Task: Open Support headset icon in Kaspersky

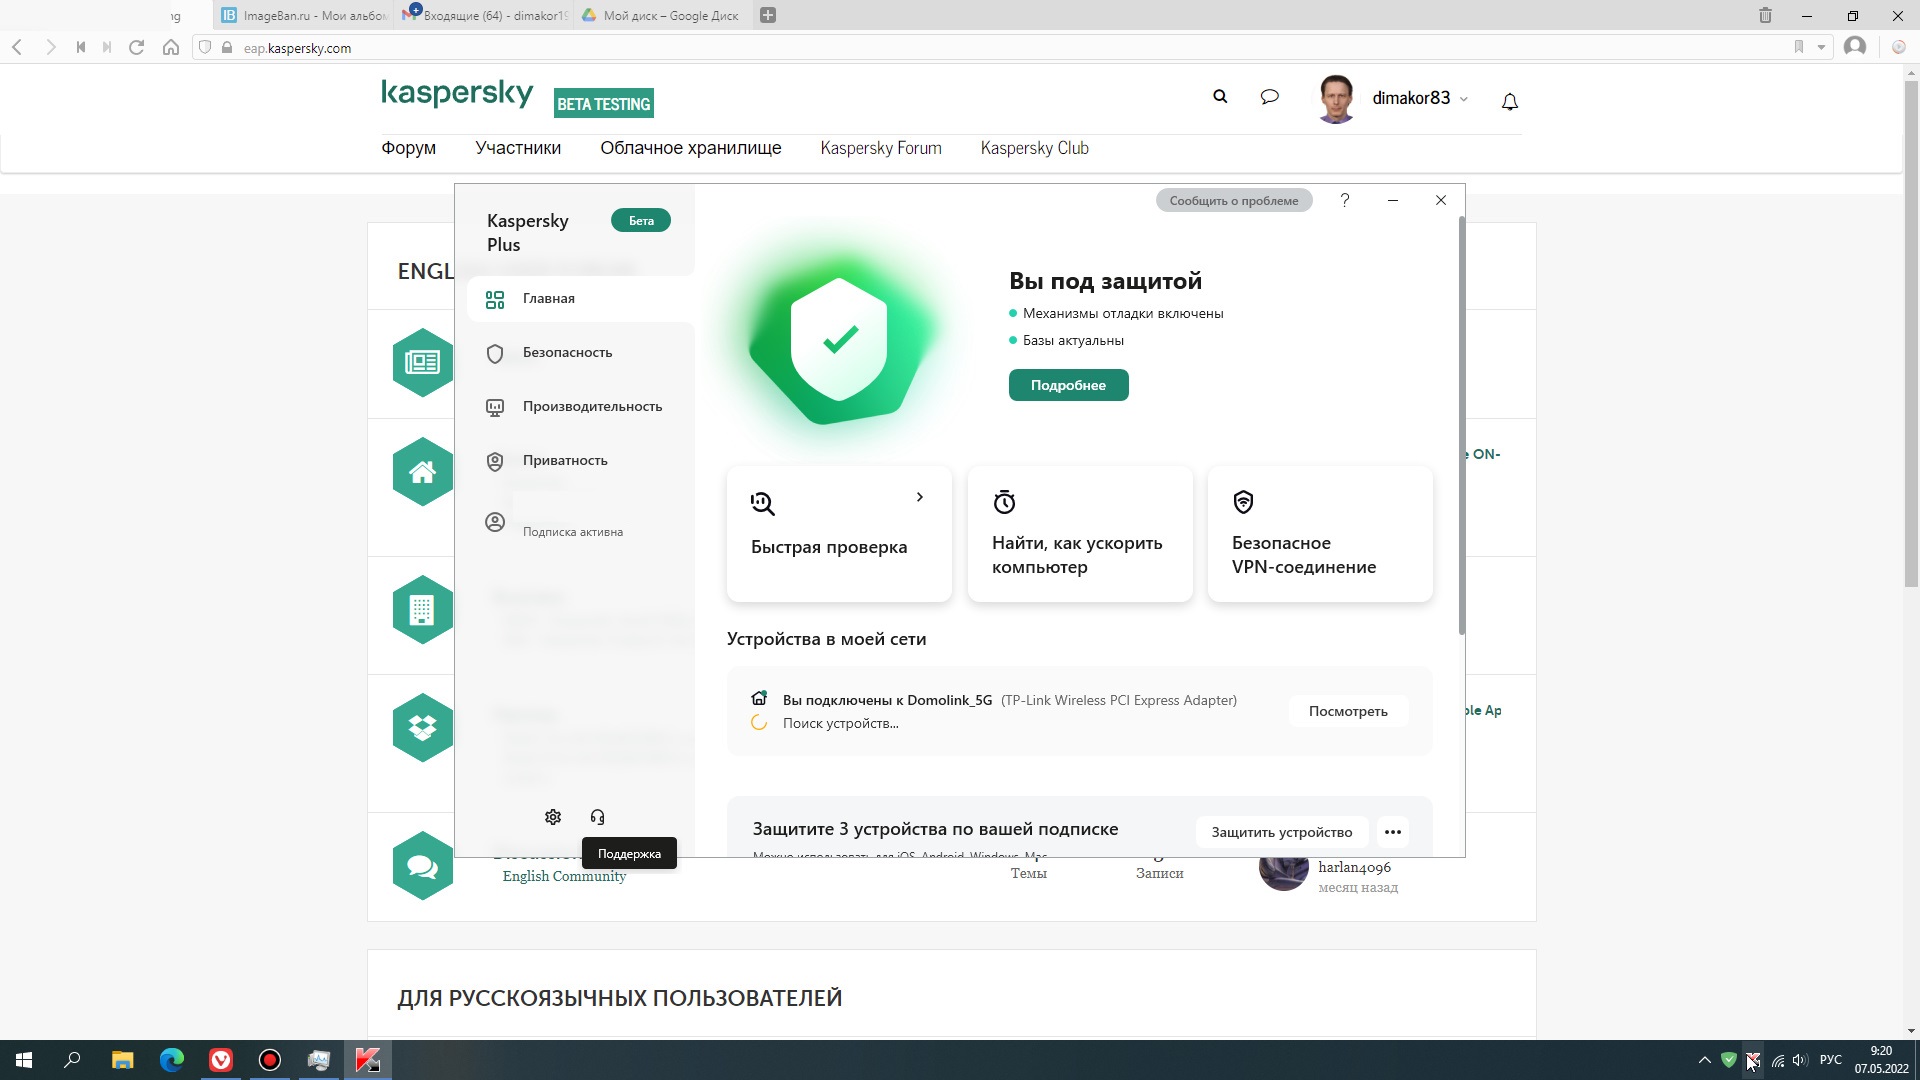Action: coord(597,817)
